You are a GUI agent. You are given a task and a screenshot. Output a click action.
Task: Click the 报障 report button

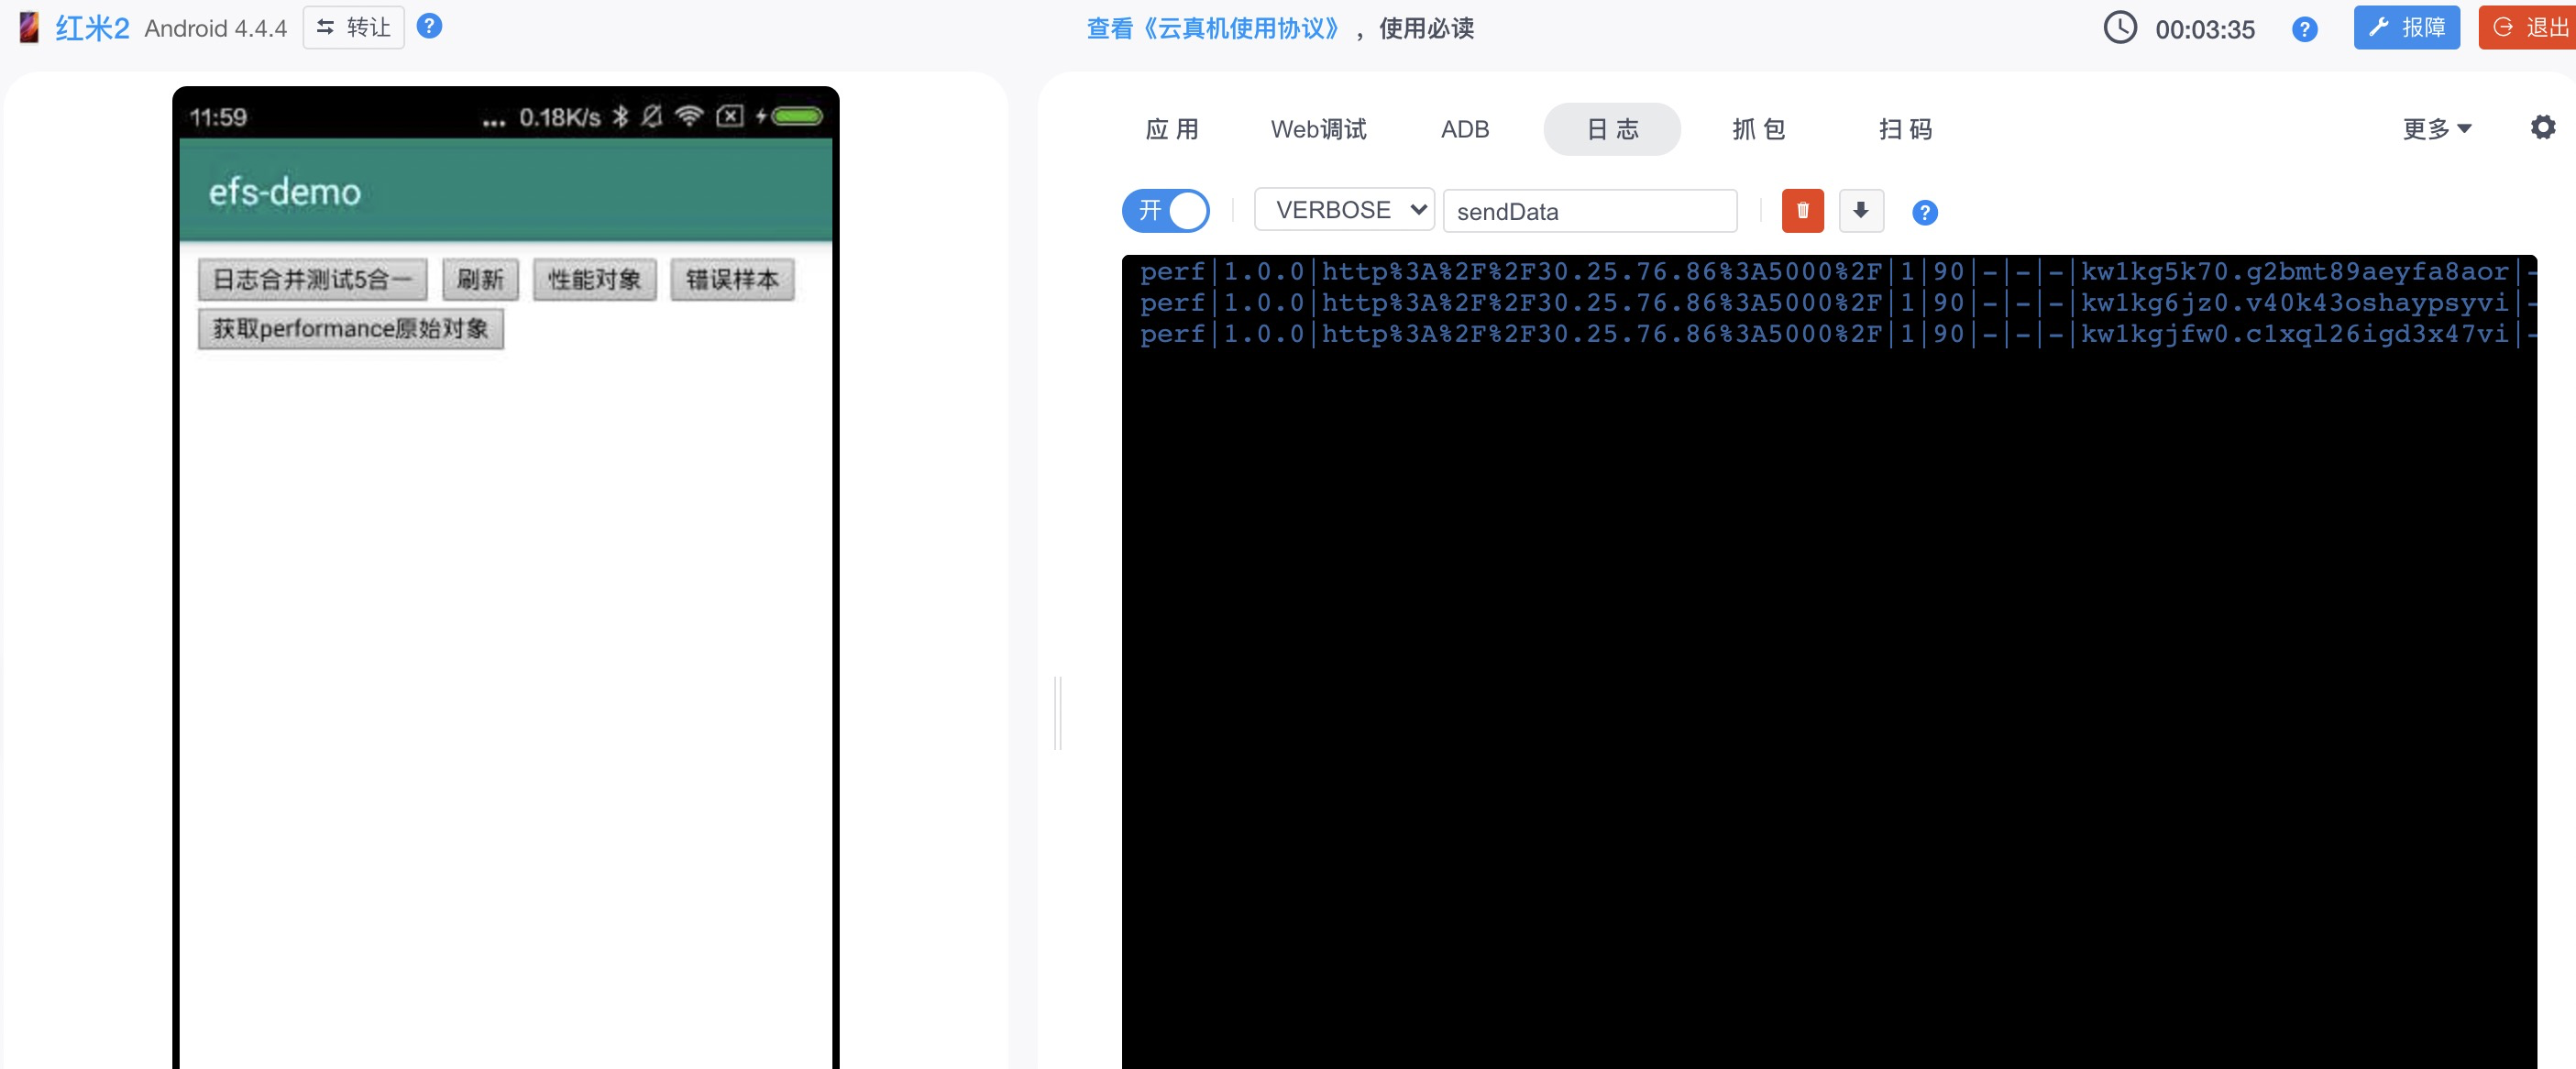2406,27
